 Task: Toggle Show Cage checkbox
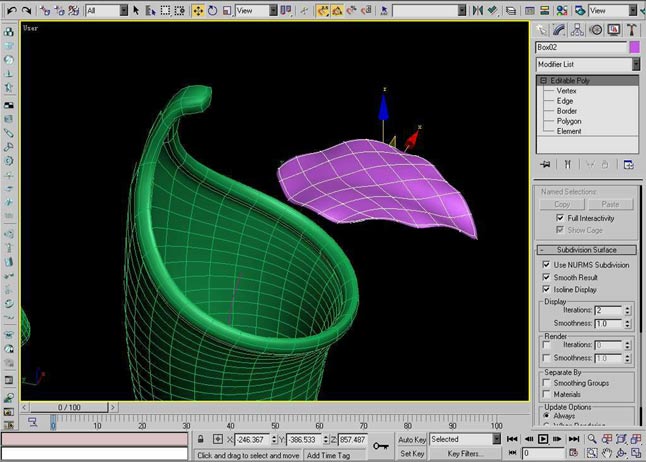click(x=559, y=230)
